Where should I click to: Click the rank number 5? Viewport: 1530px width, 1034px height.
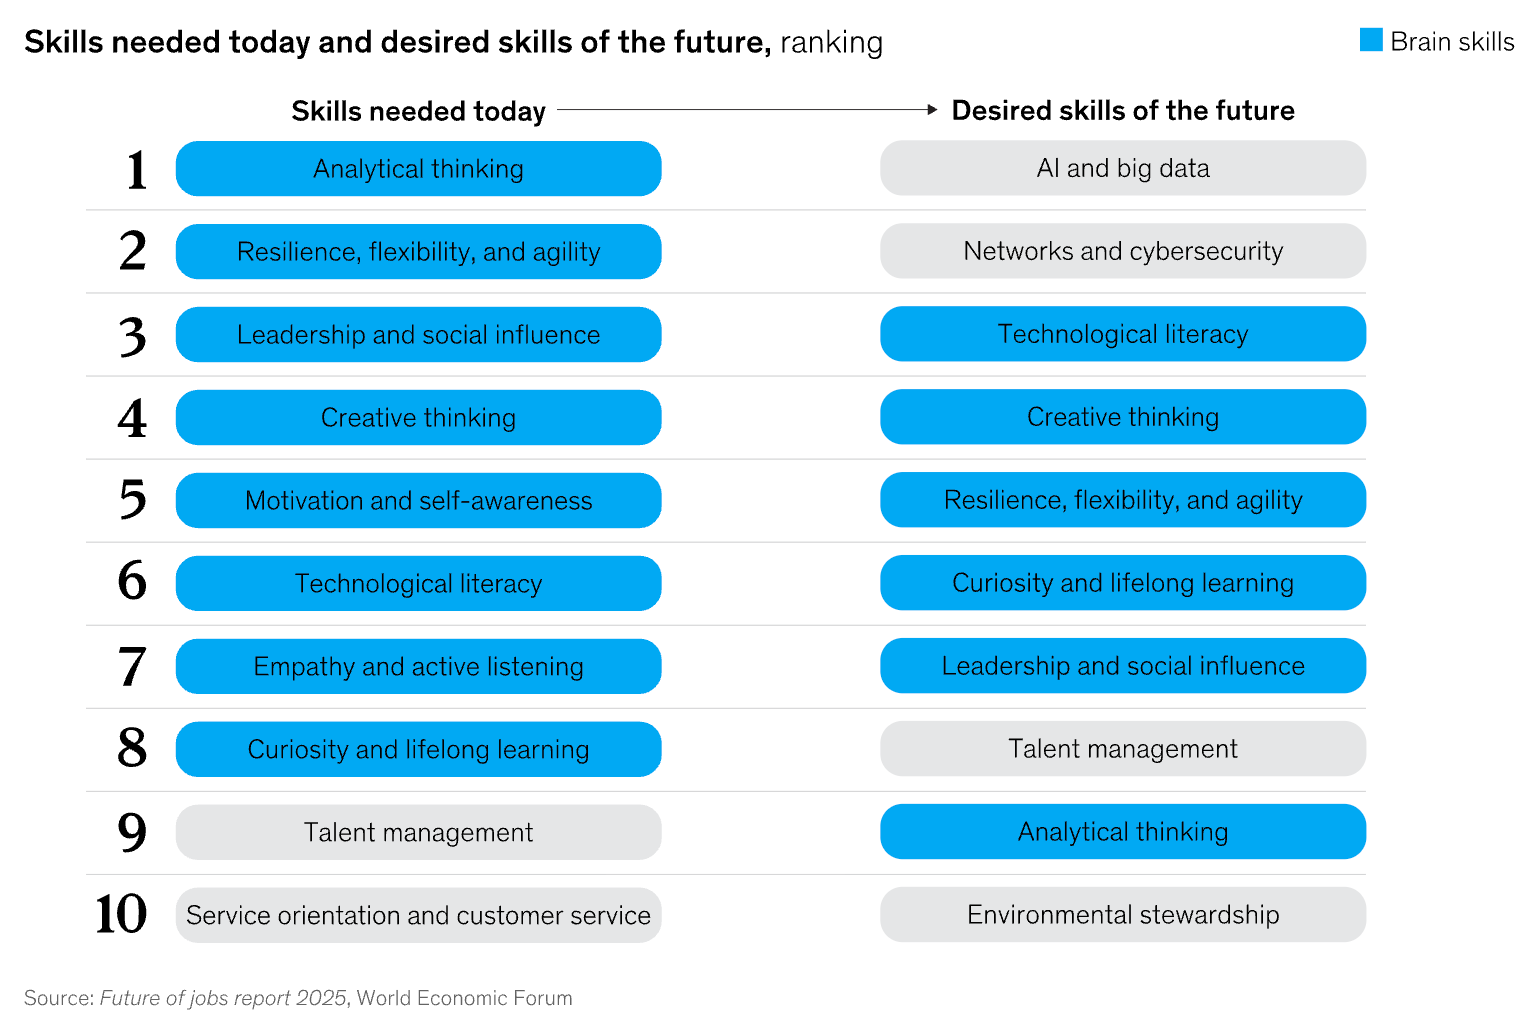[132, 500]
